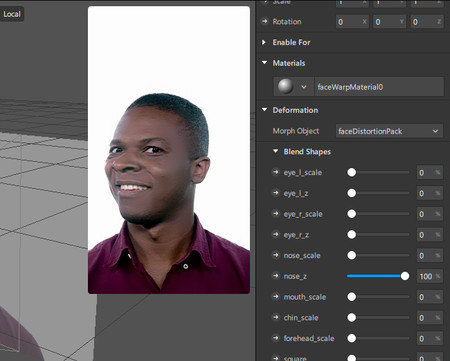Click the arrow icon beside eye_l_scale
The height and width of the screenshot is (361, 450).
(x=275, y=172)
